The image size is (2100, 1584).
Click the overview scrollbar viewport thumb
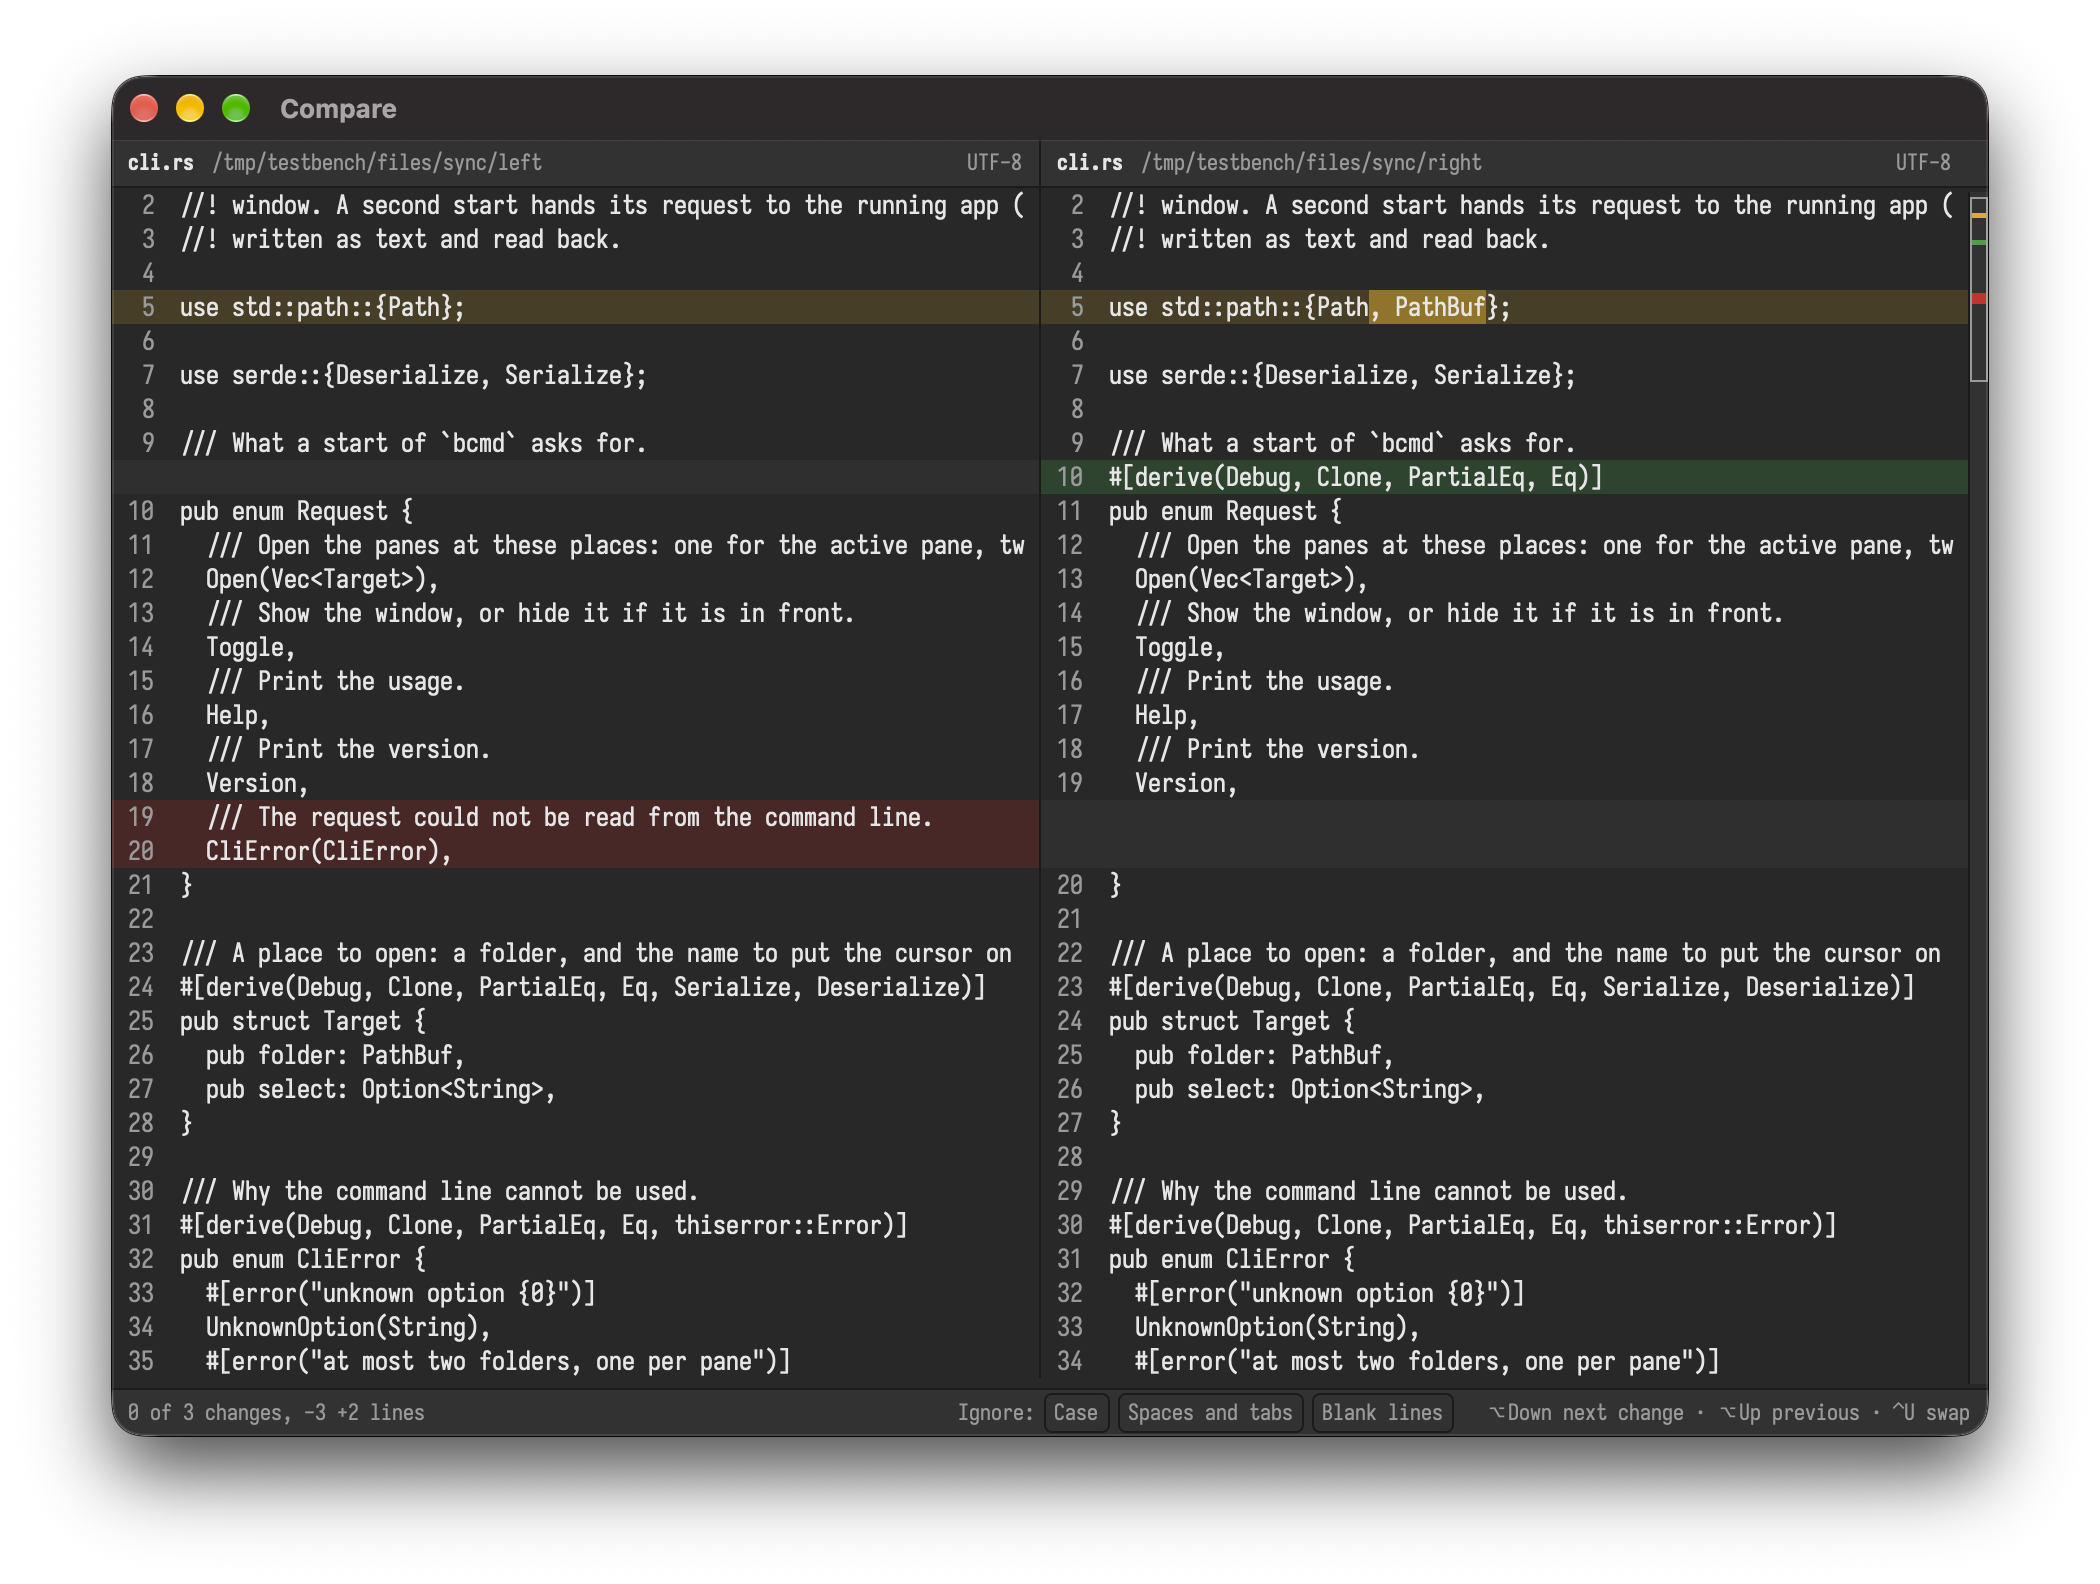point(1978,289)
